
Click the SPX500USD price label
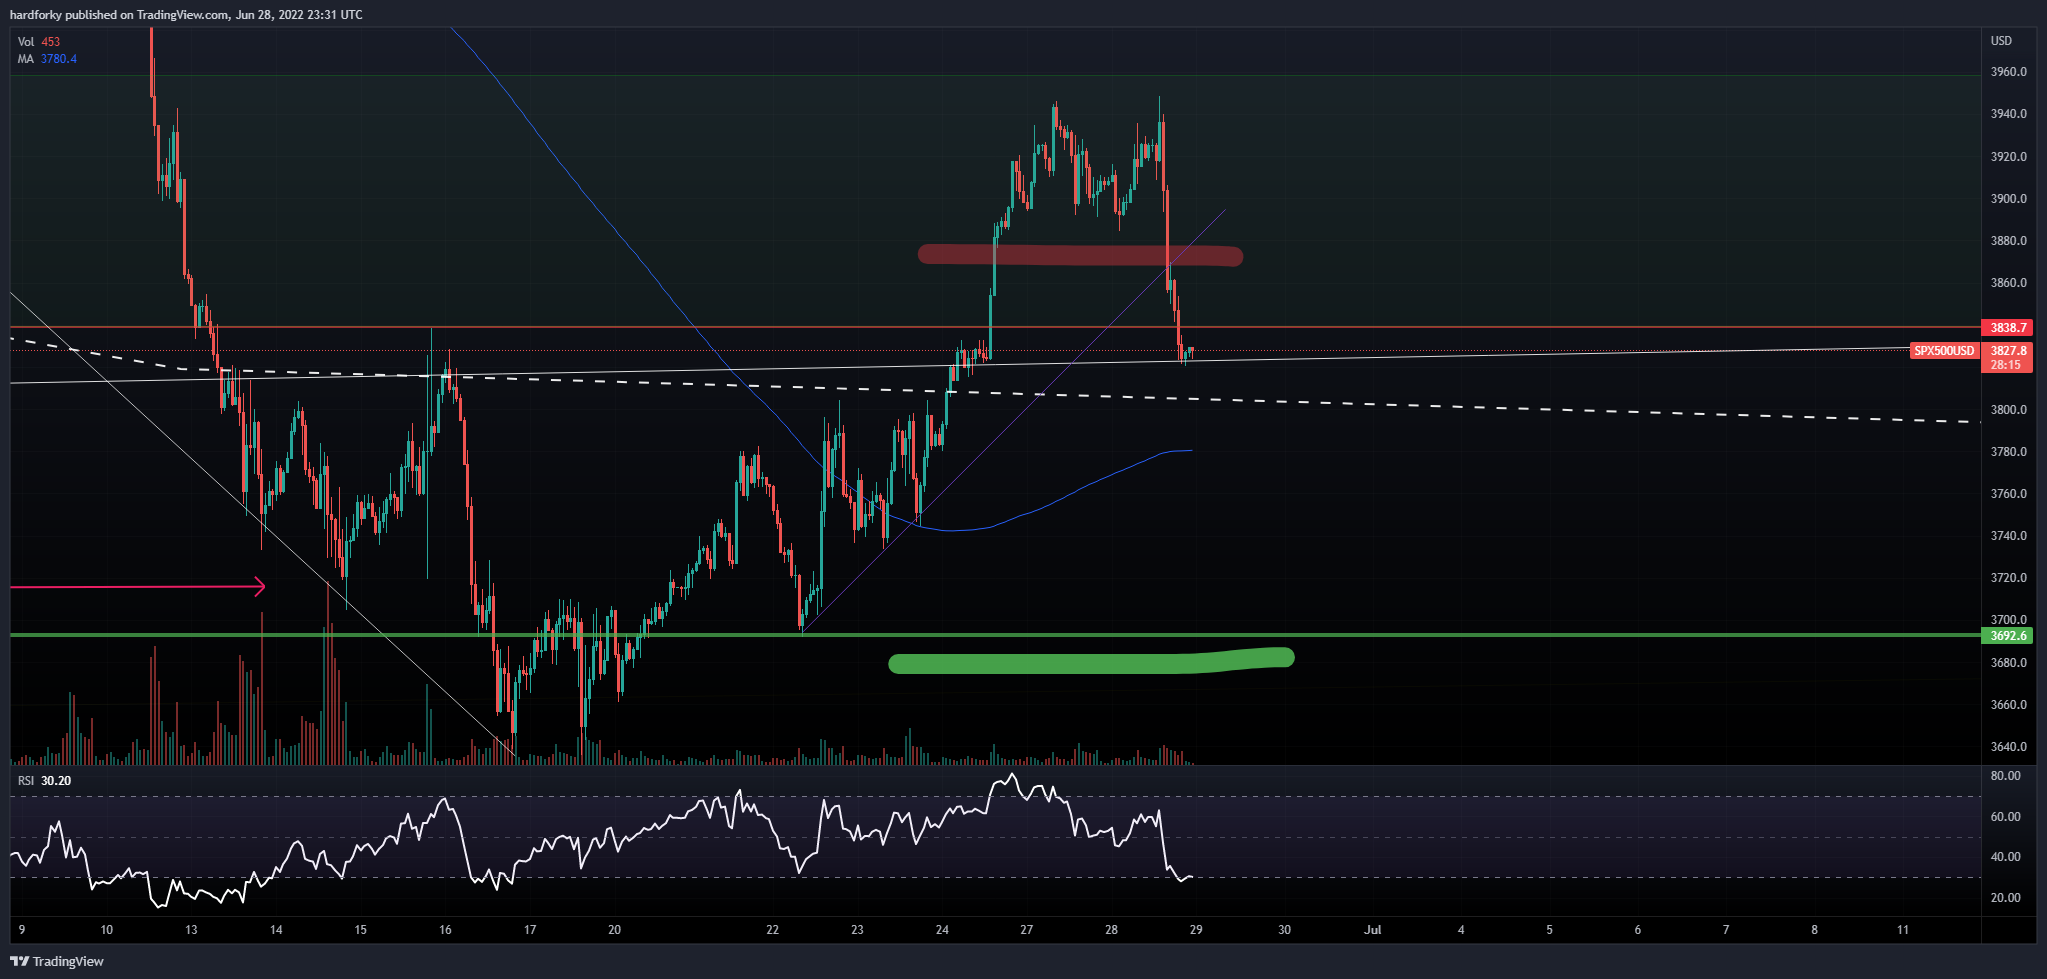click(1944, 351)
